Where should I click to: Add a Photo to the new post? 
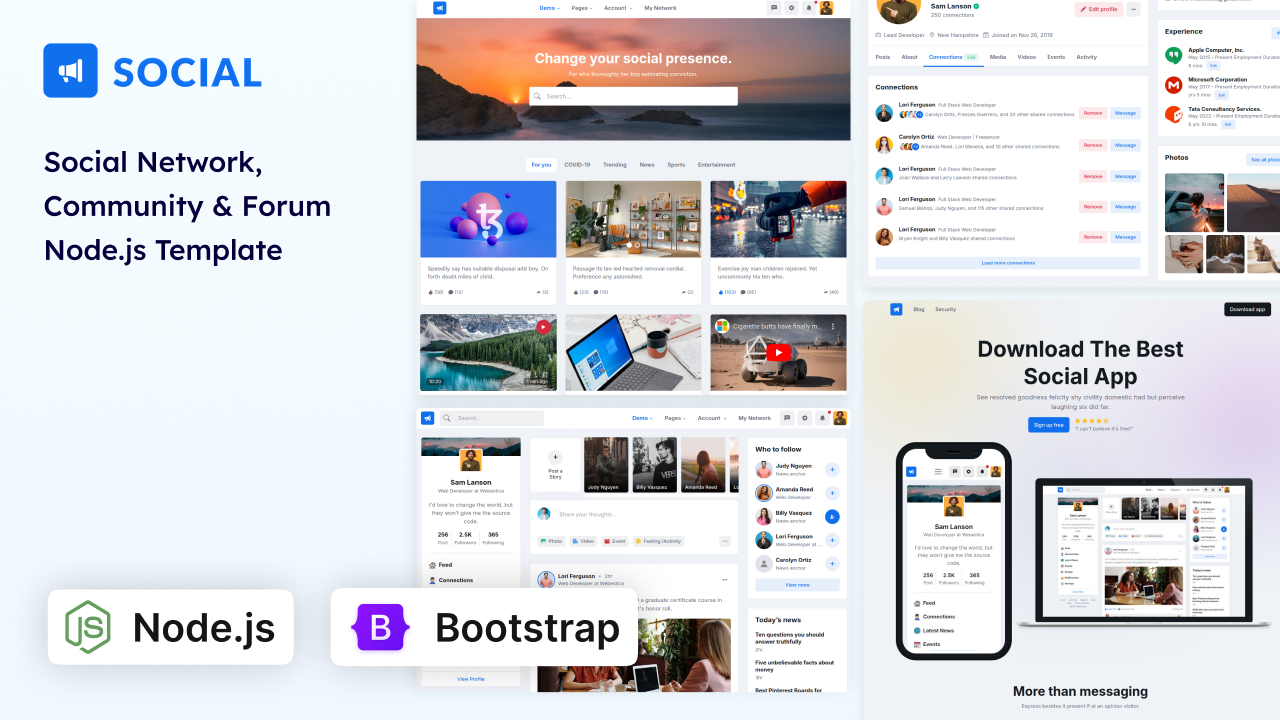(x=552, y=541)
